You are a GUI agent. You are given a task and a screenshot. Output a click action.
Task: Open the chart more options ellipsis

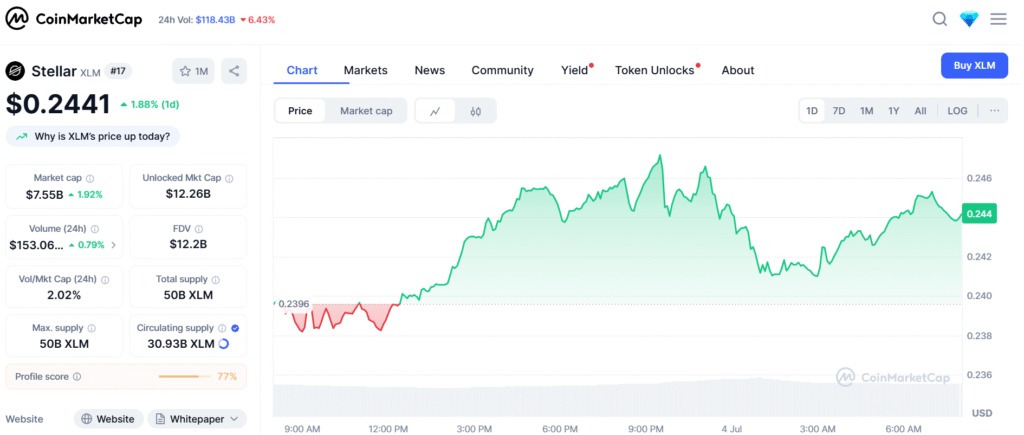[x=994, y=111]
